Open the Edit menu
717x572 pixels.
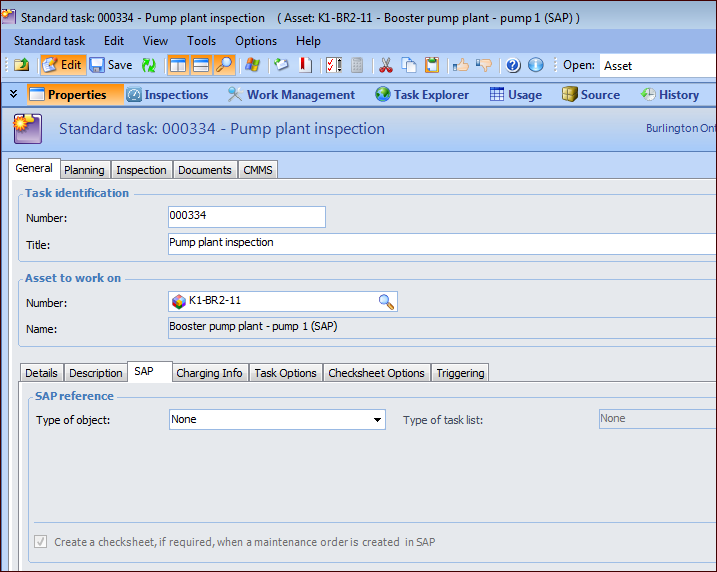(114, 41)
